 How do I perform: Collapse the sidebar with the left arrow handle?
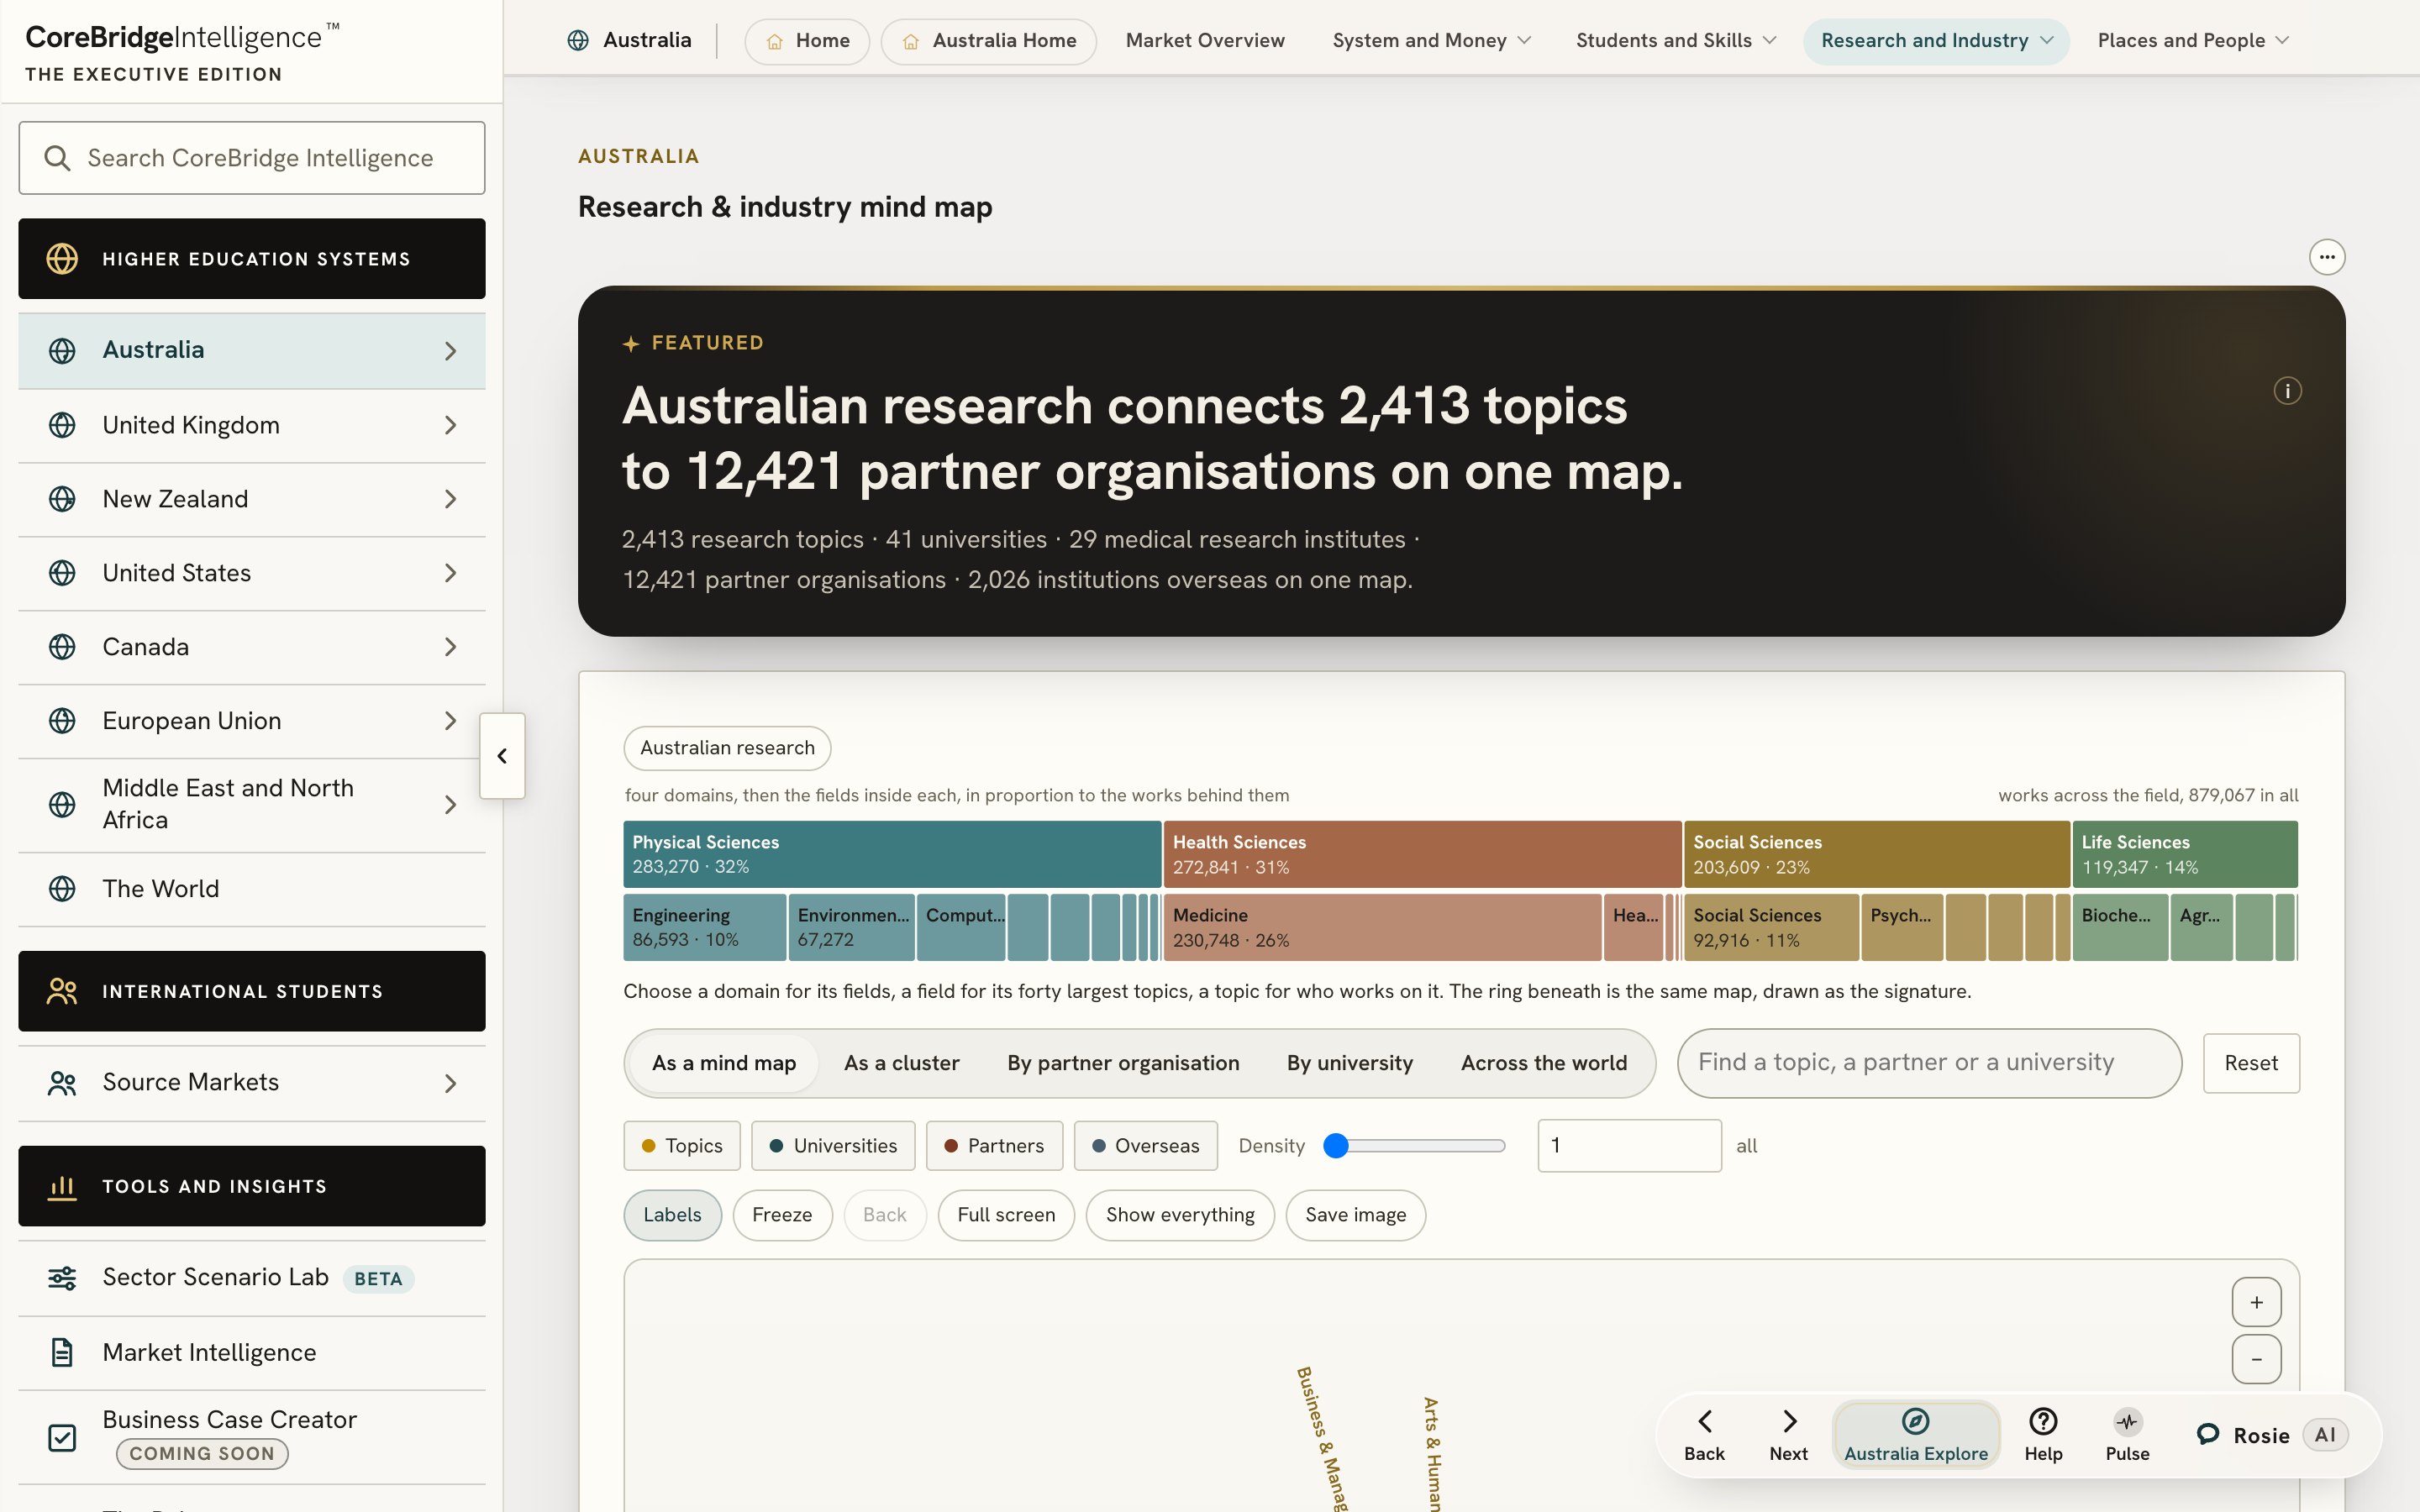502,756
